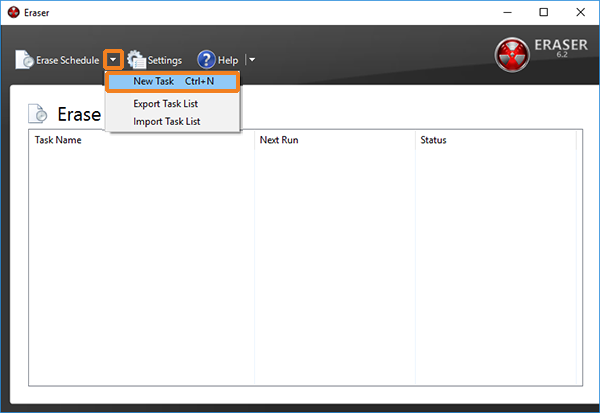600x413 pixels.
Task: Click the blue Help question mark icon
Action: click(206, 60)
